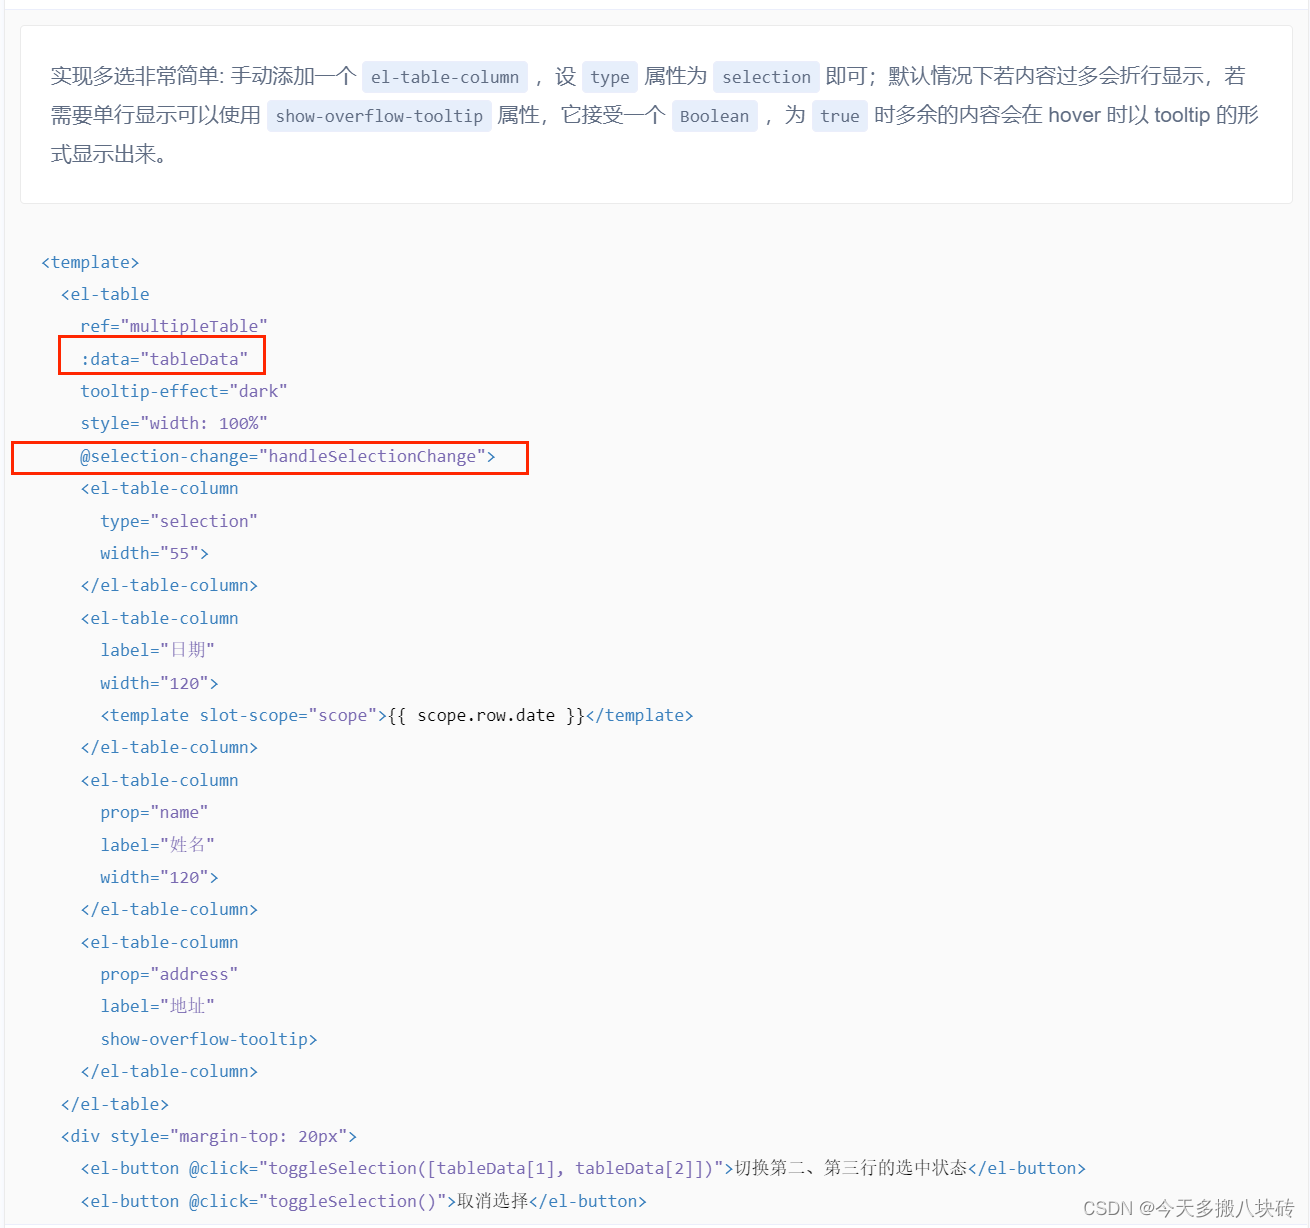This screenshot has height=1228, width=1310.
Task: Click the ref="multipleTable" attribute text
Action: click(x=172, y=325)
